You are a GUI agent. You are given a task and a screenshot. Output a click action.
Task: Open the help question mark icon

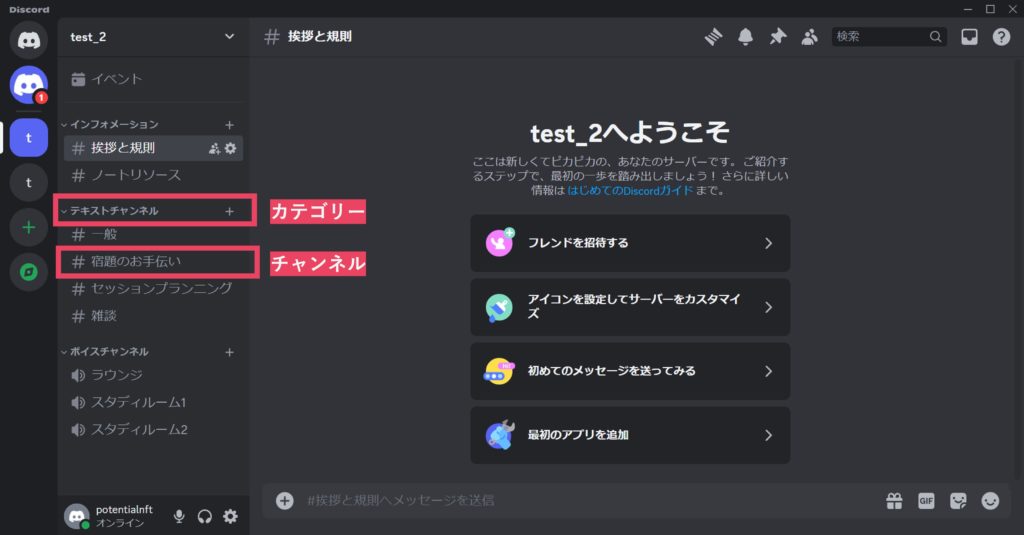click(1001, 37)
